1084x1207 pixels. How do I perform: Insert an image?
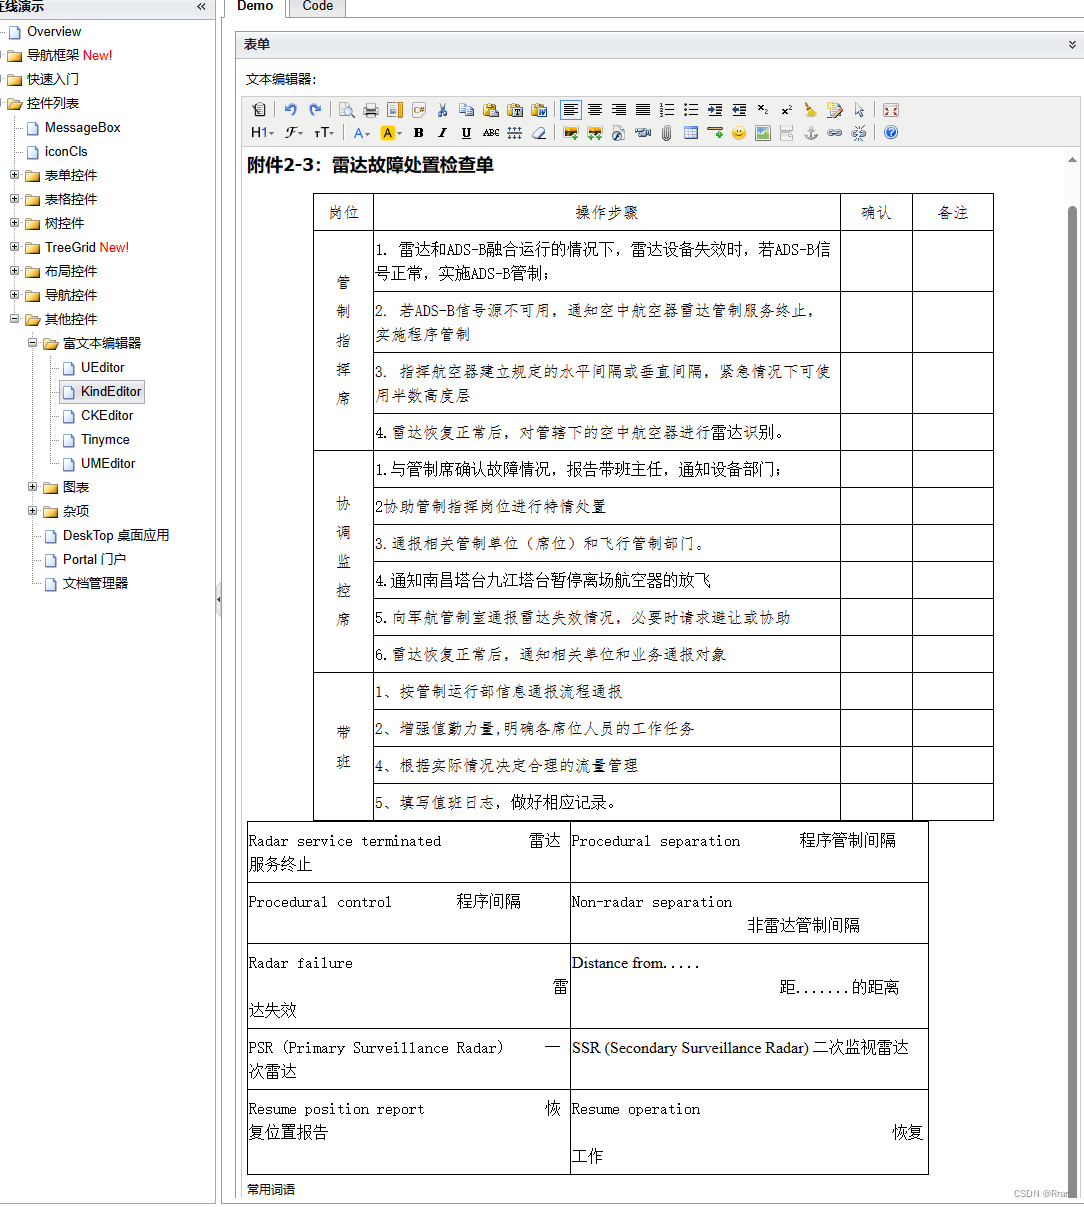[571, 133]
